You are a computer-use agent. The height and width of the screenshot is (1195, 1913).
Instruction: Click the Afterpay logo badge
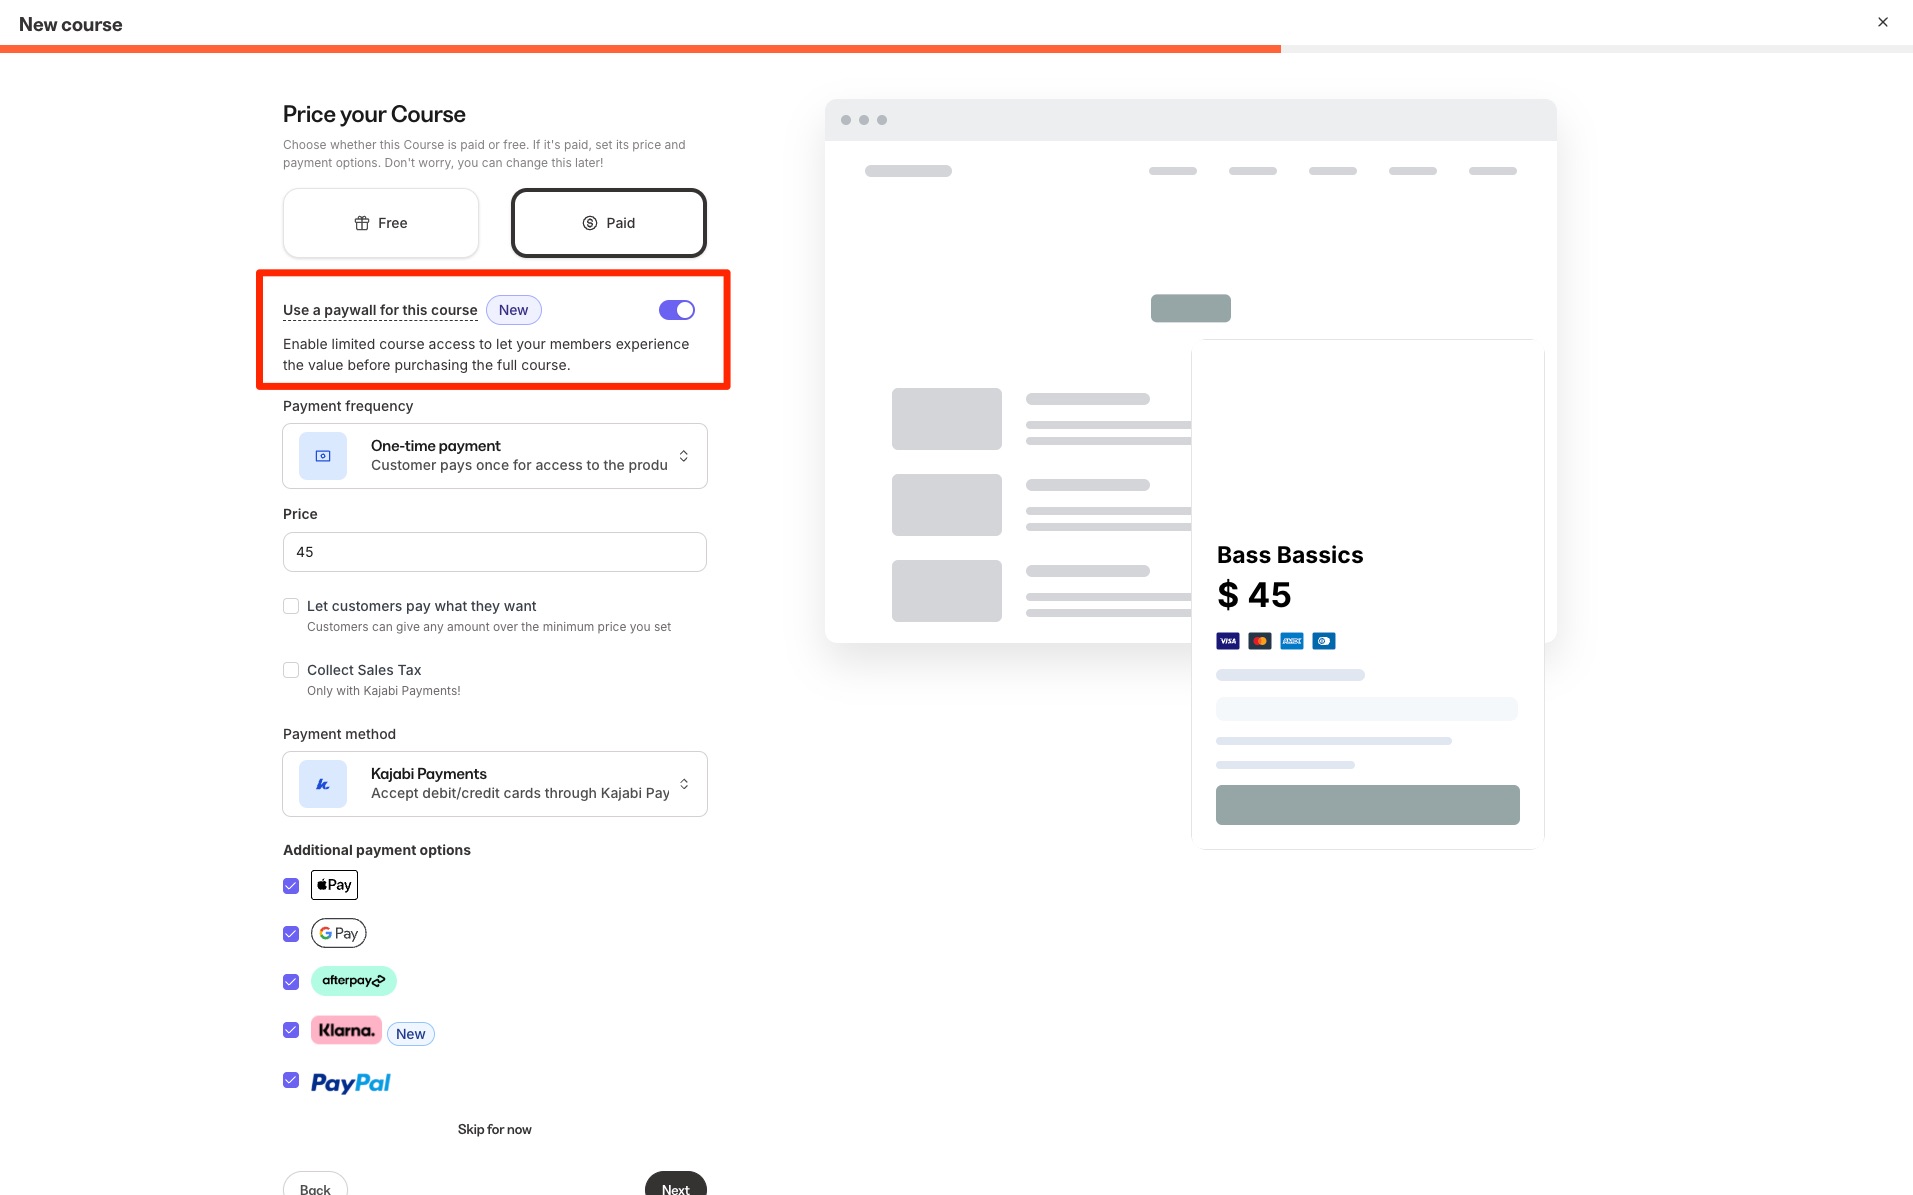tap(354, 981)
